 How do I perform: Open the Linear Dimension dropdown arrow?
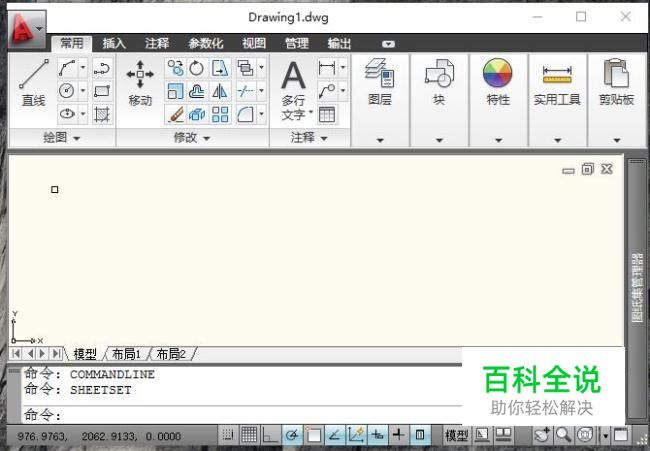click(x=343, y=68)
